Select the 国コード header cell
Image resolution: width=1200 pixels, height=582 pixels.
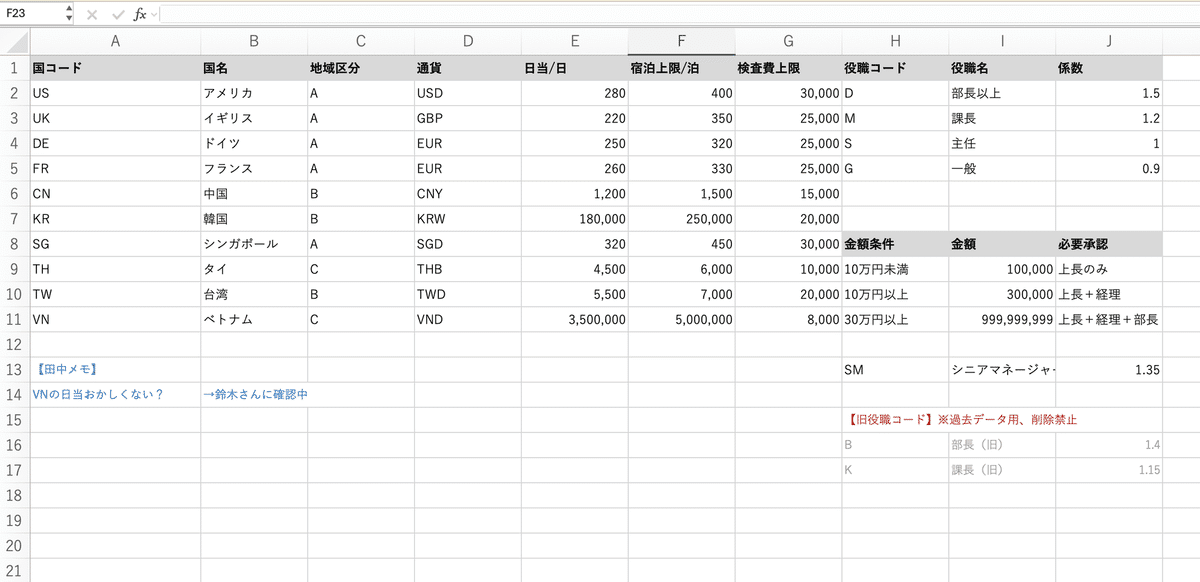(115, 69)
